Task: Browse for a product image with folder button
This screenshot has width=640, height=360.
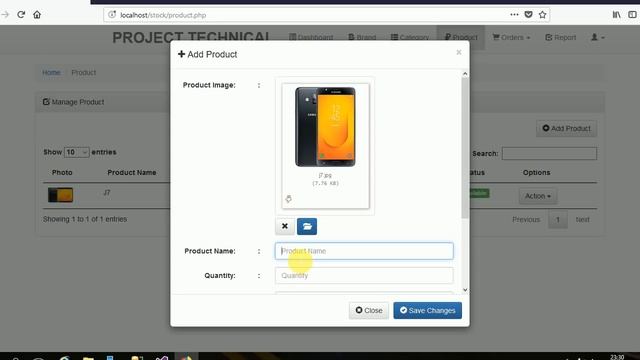Action: click(307, 226)
